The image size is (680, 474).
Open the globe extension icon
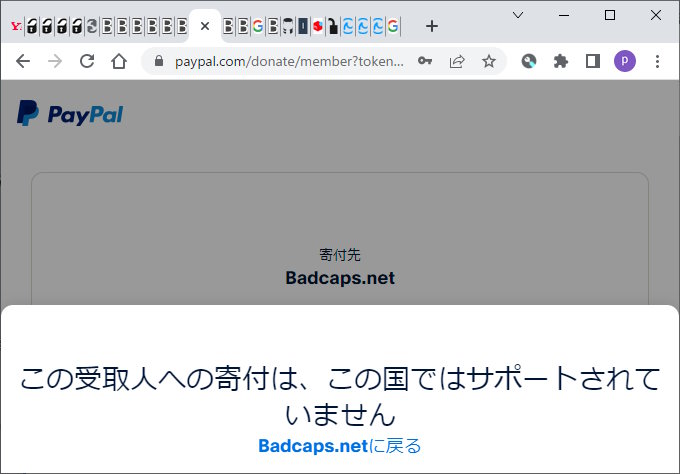coord(529,61)
